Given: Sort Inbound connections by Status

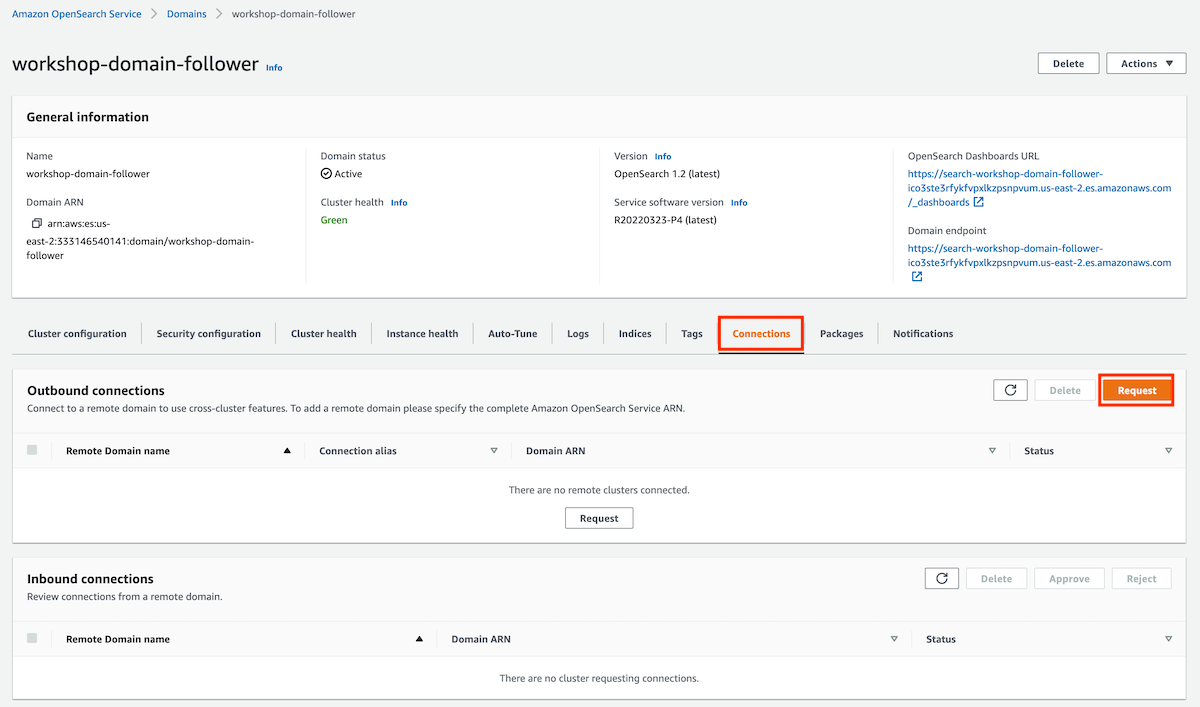Looking at the screenshot, I should [1168, 639].
